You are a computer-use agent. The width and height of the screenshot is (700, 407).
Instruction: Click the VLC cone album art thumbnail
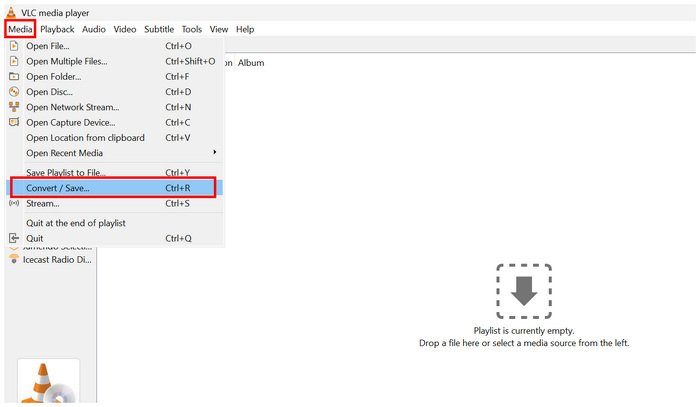coord(49,381)
